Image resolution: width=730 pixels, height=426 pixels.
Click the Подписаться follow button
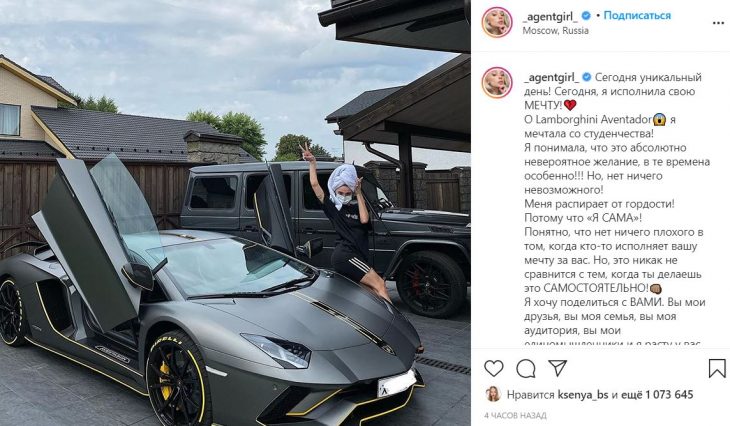637,15
